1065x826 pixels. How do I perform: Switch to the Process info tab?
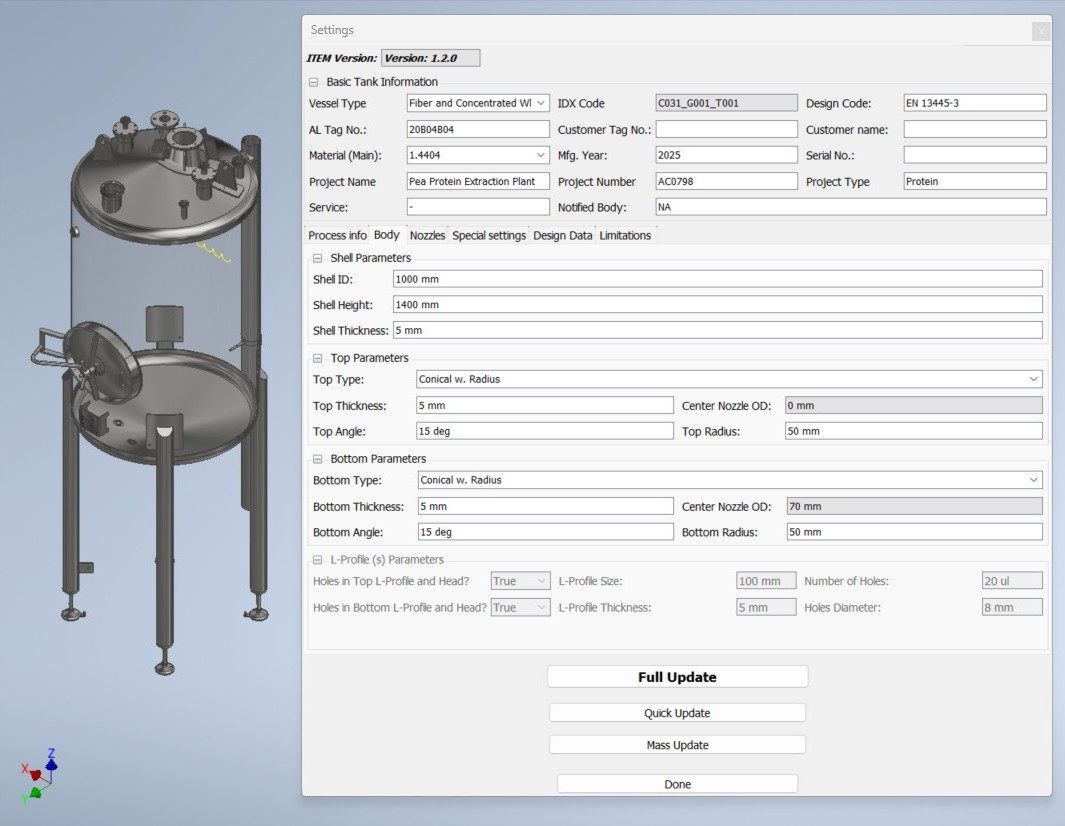click(x=337, y=236)
